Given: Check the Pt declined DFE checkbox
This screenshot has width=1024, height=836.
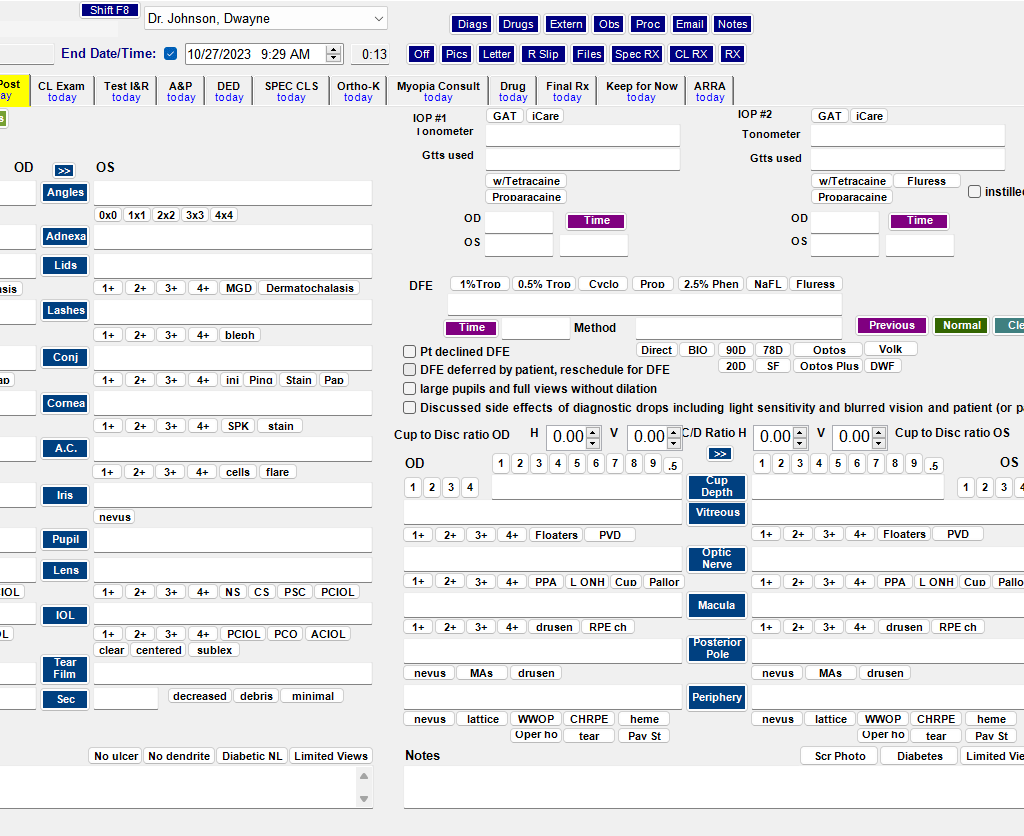Looking at the screenshot, I should (x=410, y=352).
